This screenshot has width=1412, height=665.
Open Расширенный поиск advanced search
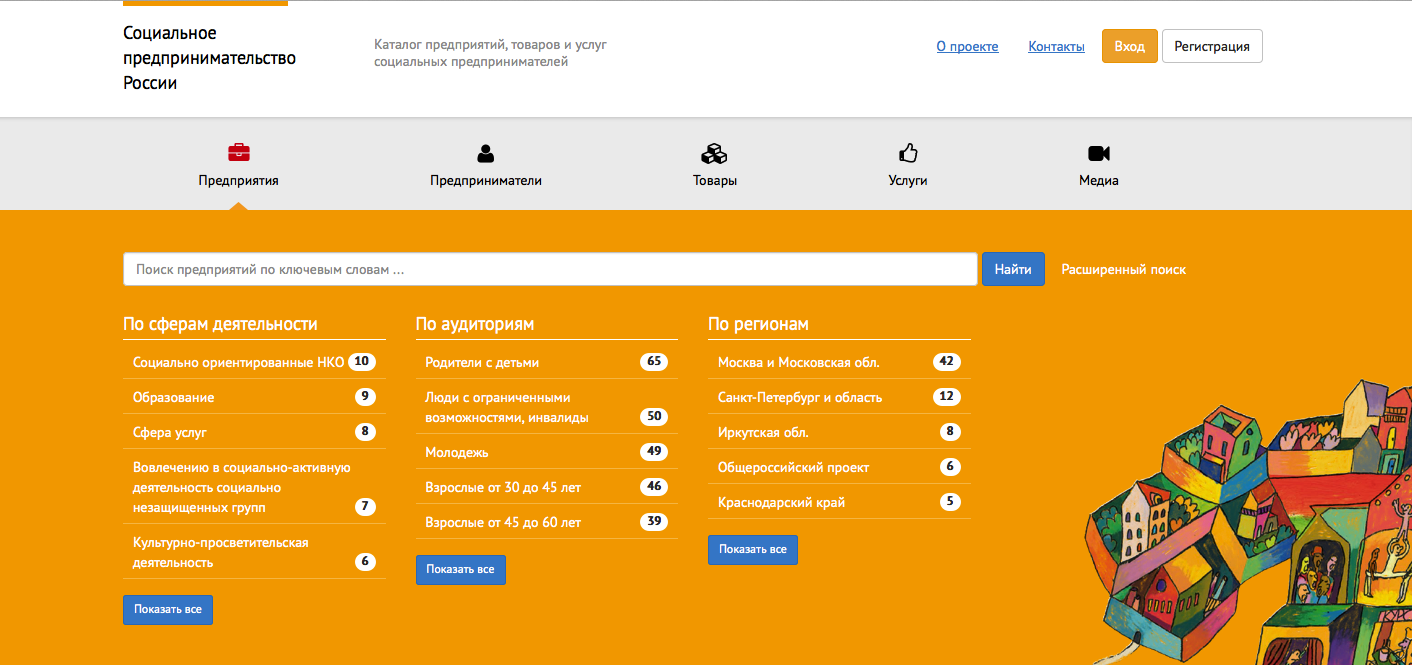(1124, 269)
